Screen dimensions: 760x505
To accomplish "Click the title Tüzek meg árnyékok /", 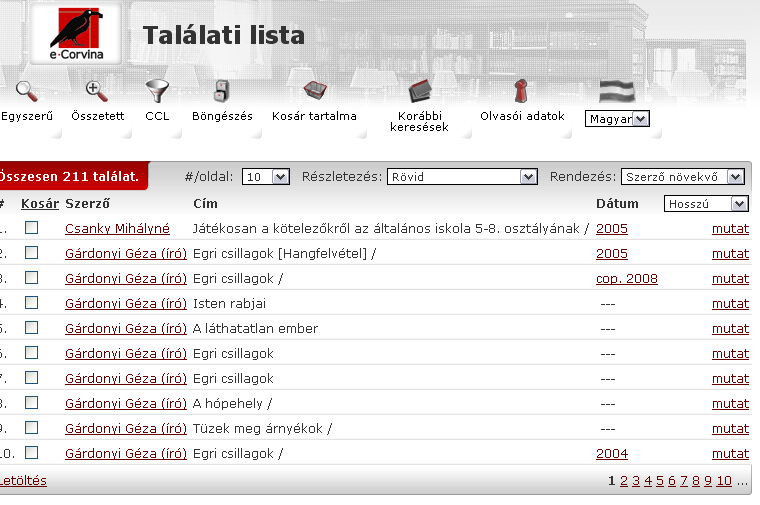I will coord(262,428).
